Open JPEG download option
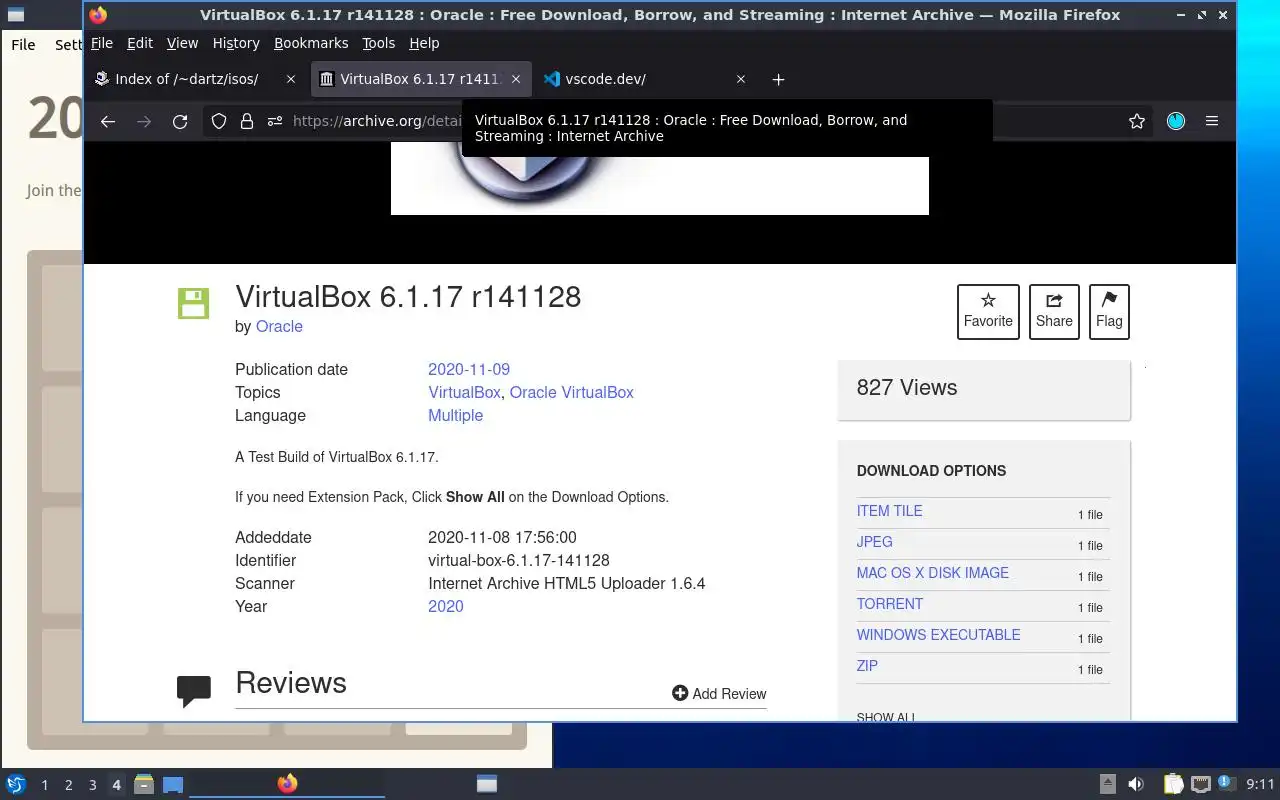The width and height of the screenshot is (1280, 800). pos(874,542)
